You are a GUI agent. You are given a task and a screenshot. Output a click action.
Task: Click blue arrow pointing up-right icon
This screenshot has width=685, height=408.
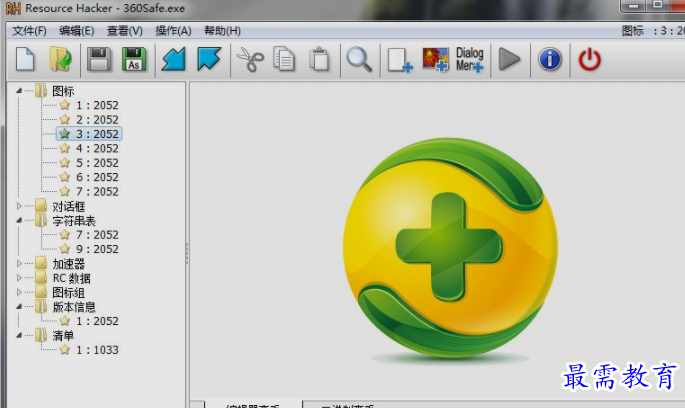click(209, 59)
